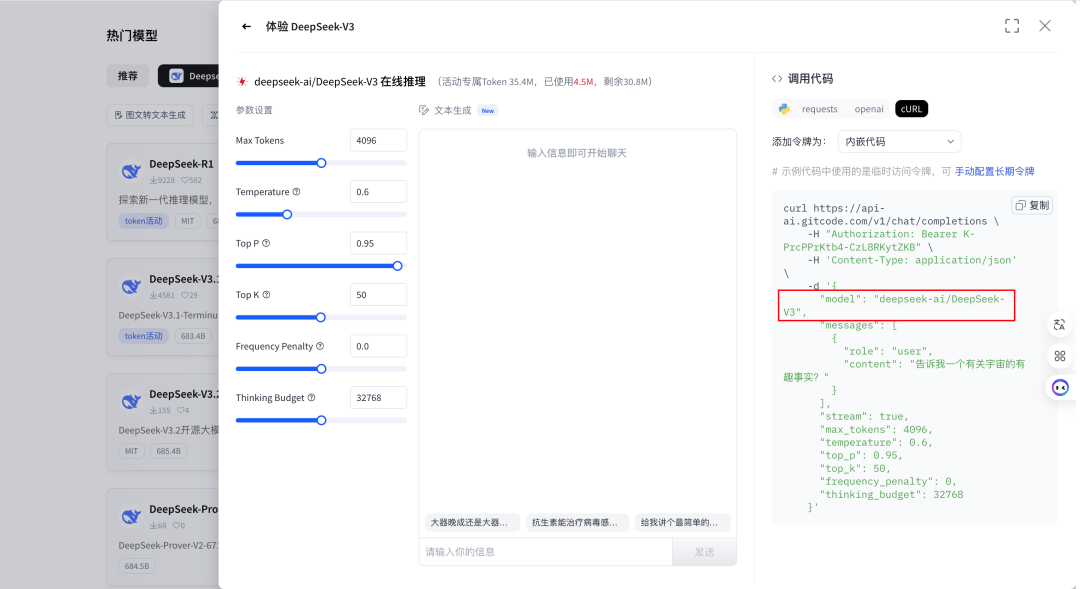The image size is (1080, 589).
Task: Click the Frequency Penalty value field
Action: 378,346
